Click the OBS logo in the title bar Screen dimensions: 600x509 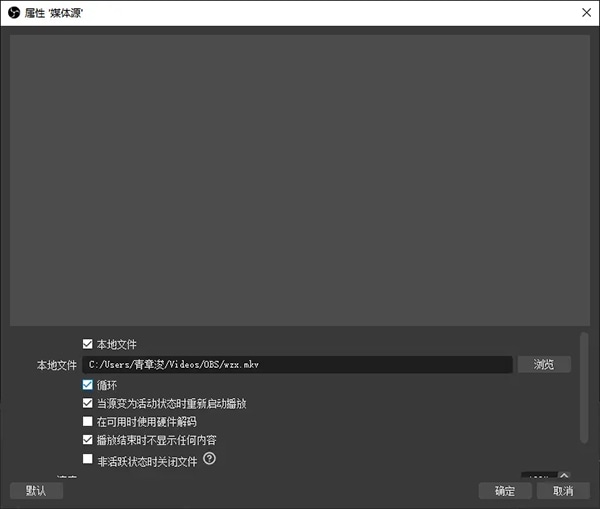tap(14, 13)
